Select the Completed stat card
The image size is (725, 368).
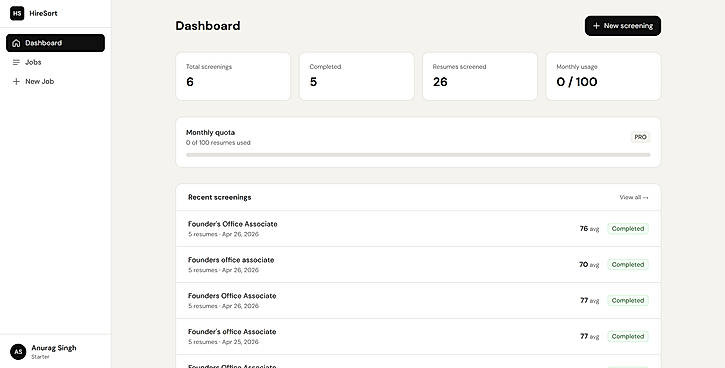[356, 76]
